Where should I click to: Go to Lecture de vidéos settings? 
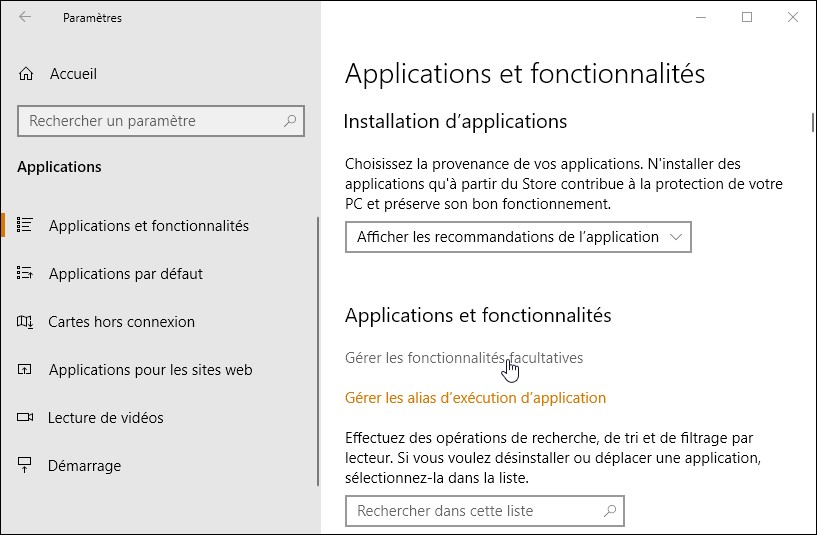pos(106,418)
